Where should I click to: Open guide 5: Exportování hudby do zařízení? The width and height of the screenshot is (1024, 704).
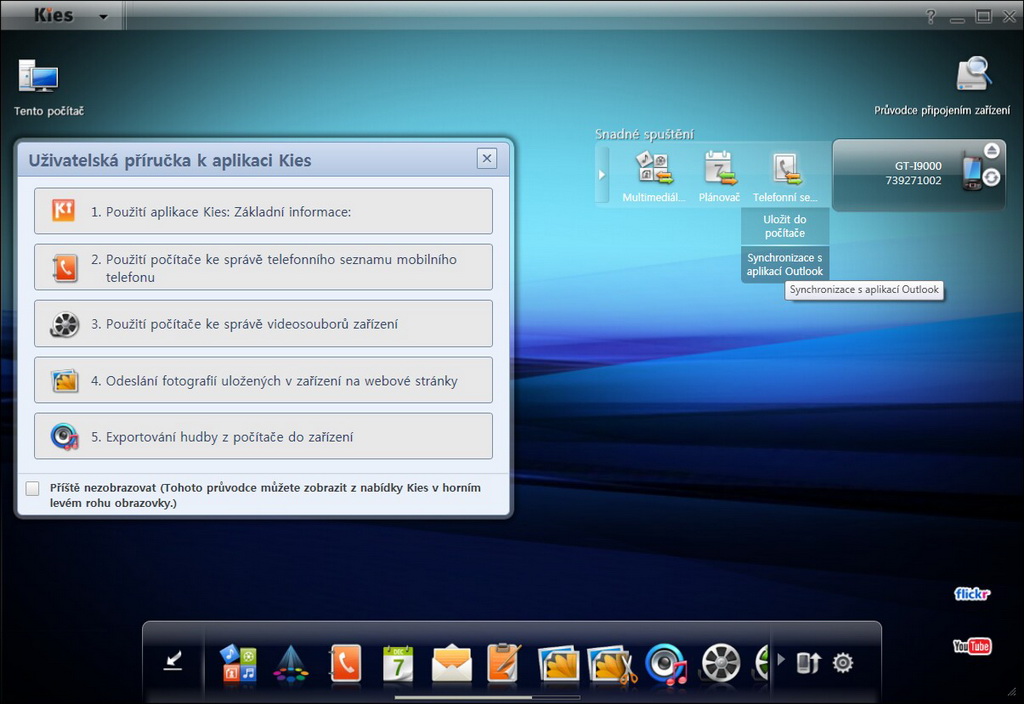(x=263, y=436)
